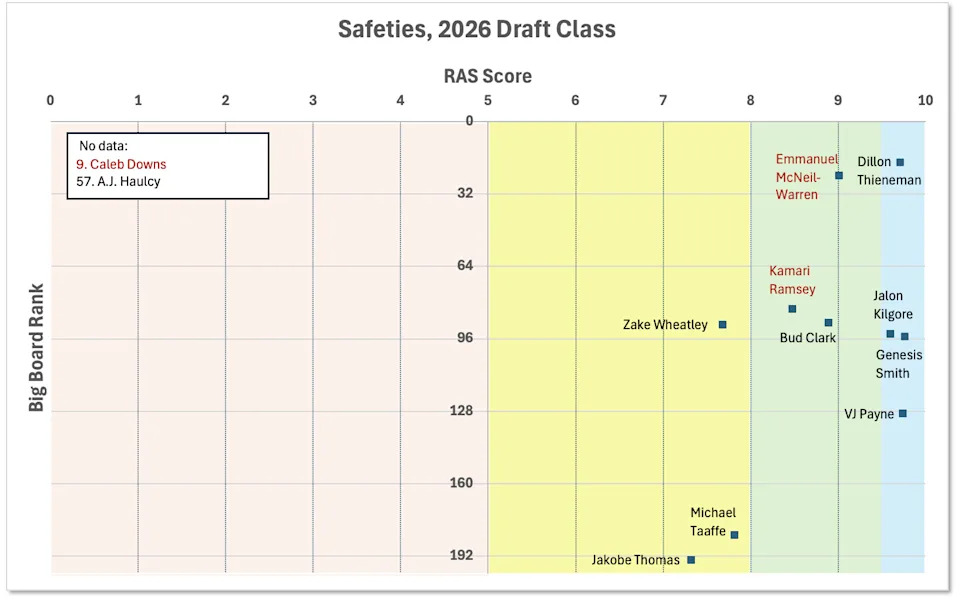Select Bud Clark's data marker
This screenshot has width=960, height=602.
[828, 322]
